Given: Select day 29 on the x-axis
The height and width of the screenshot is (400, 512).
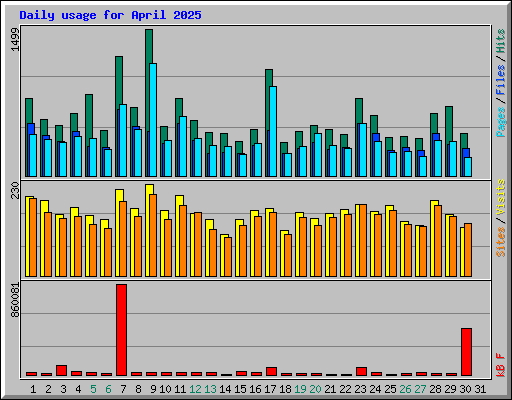Looking at the screenshot, I should tap(450, 389).
